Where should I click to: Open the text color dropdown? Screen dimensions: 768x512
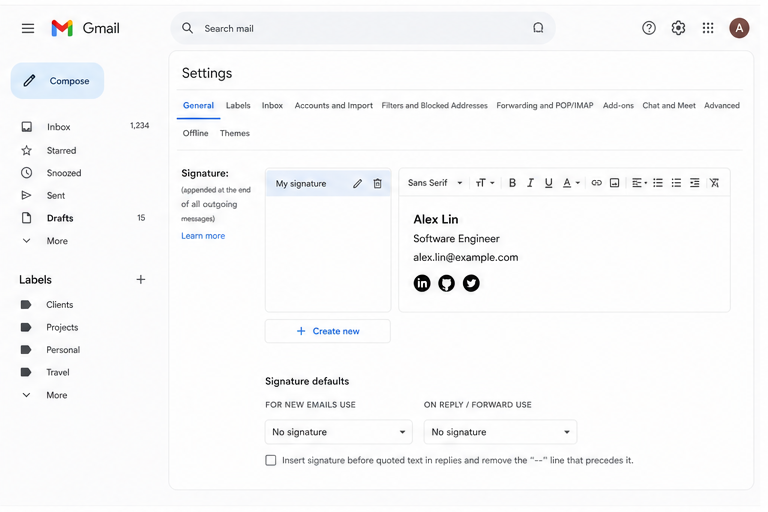pyautogui.click(x=571, y=183)
